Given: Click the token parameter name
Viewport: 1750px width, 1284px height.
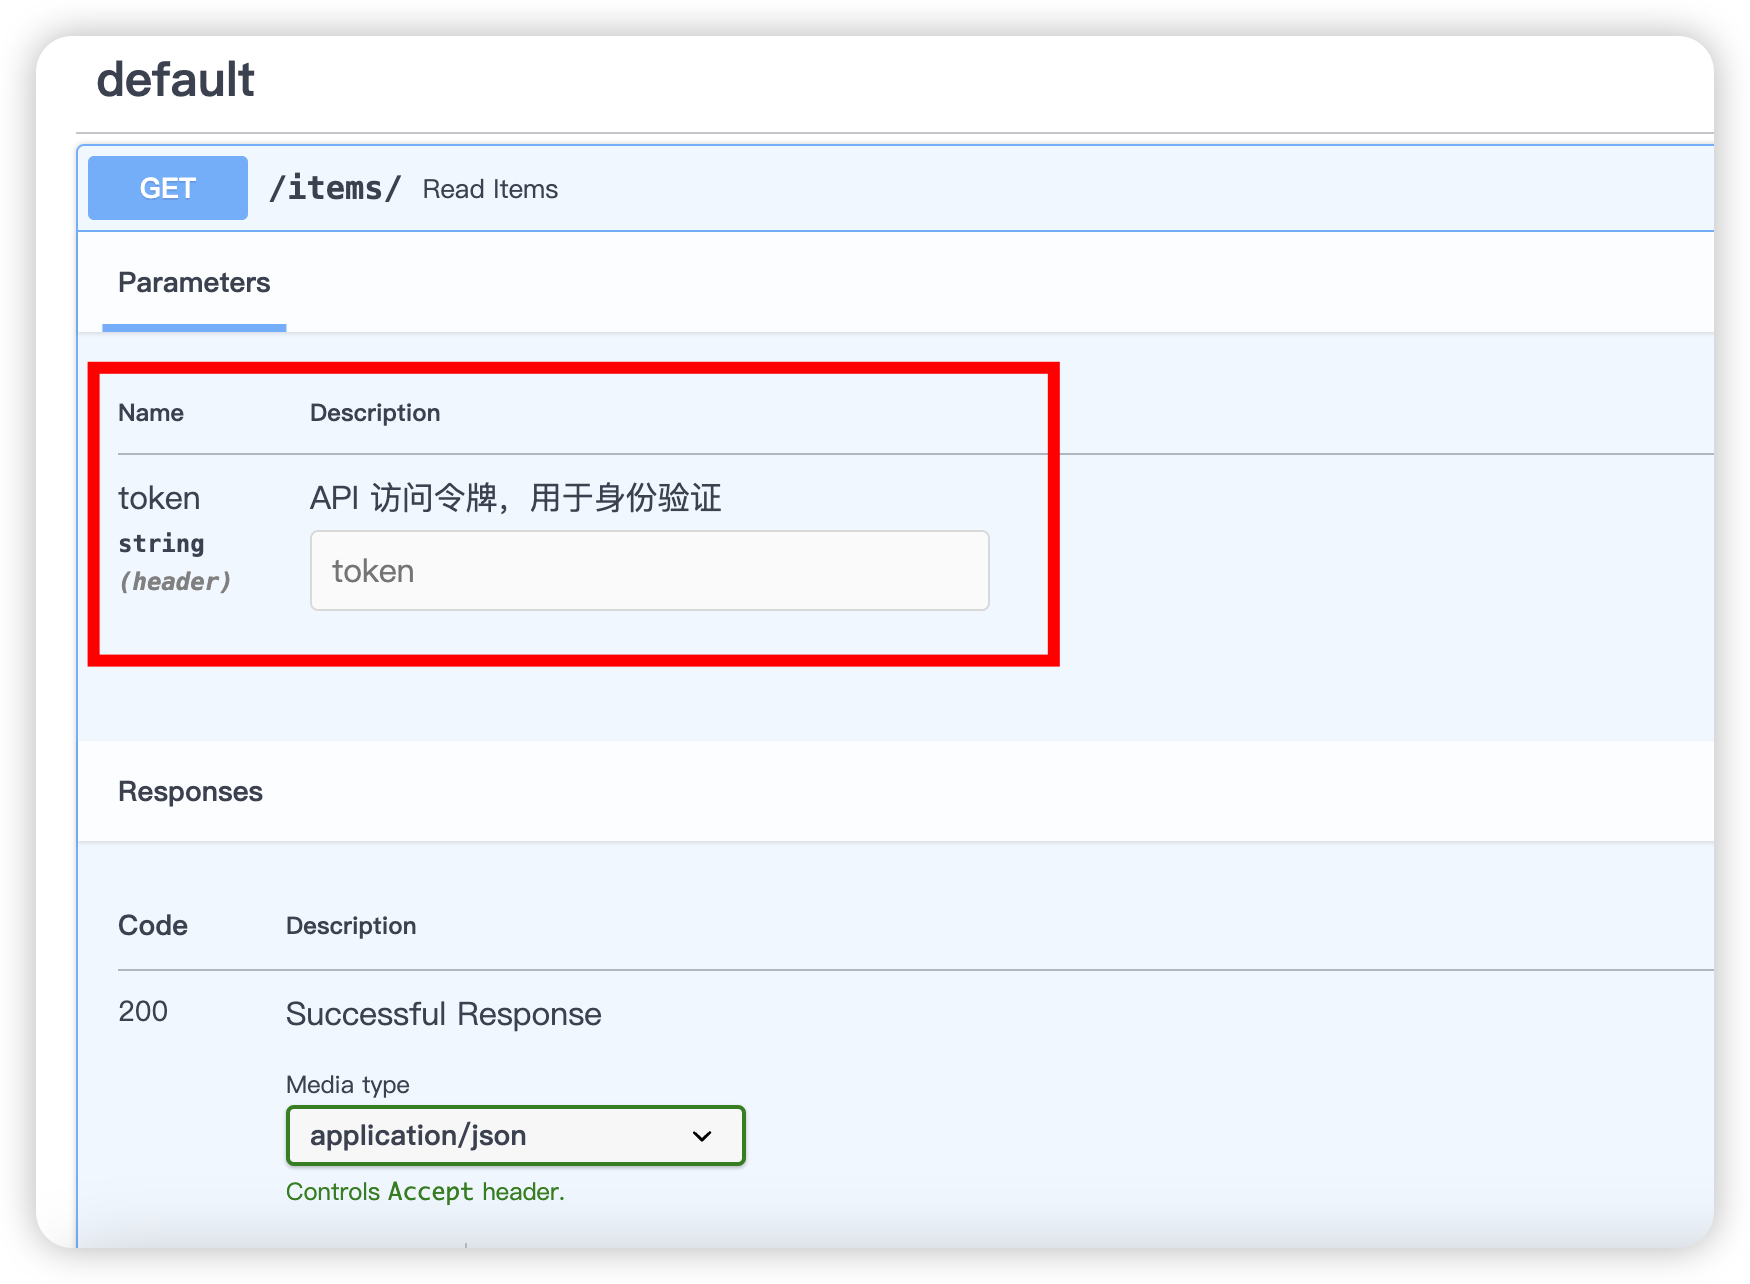Looking at the screenshot, I should 159,498.
